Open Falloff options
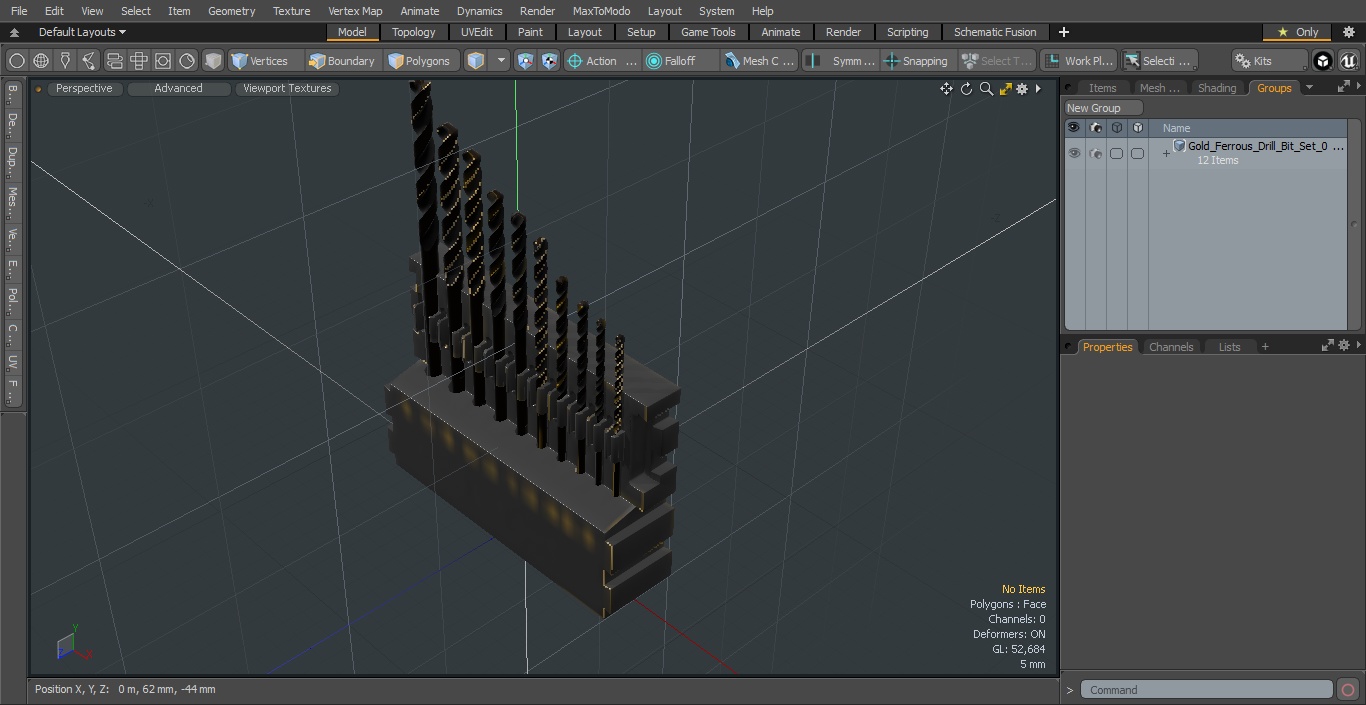 click(680, 61)
